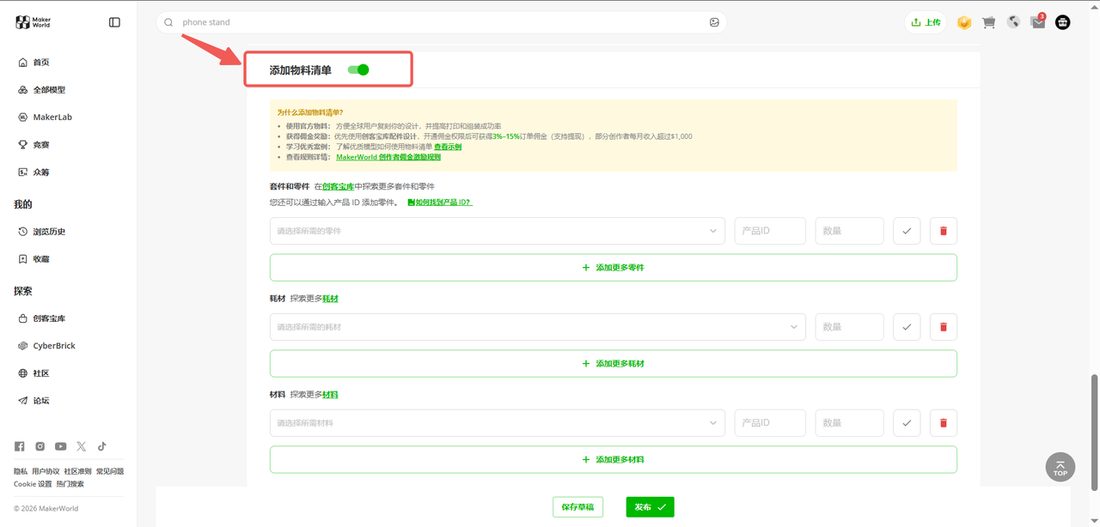Viewport: 1100px width, 527px height.
Task: Open the messages envelope icon
Action: (1038, 22)
